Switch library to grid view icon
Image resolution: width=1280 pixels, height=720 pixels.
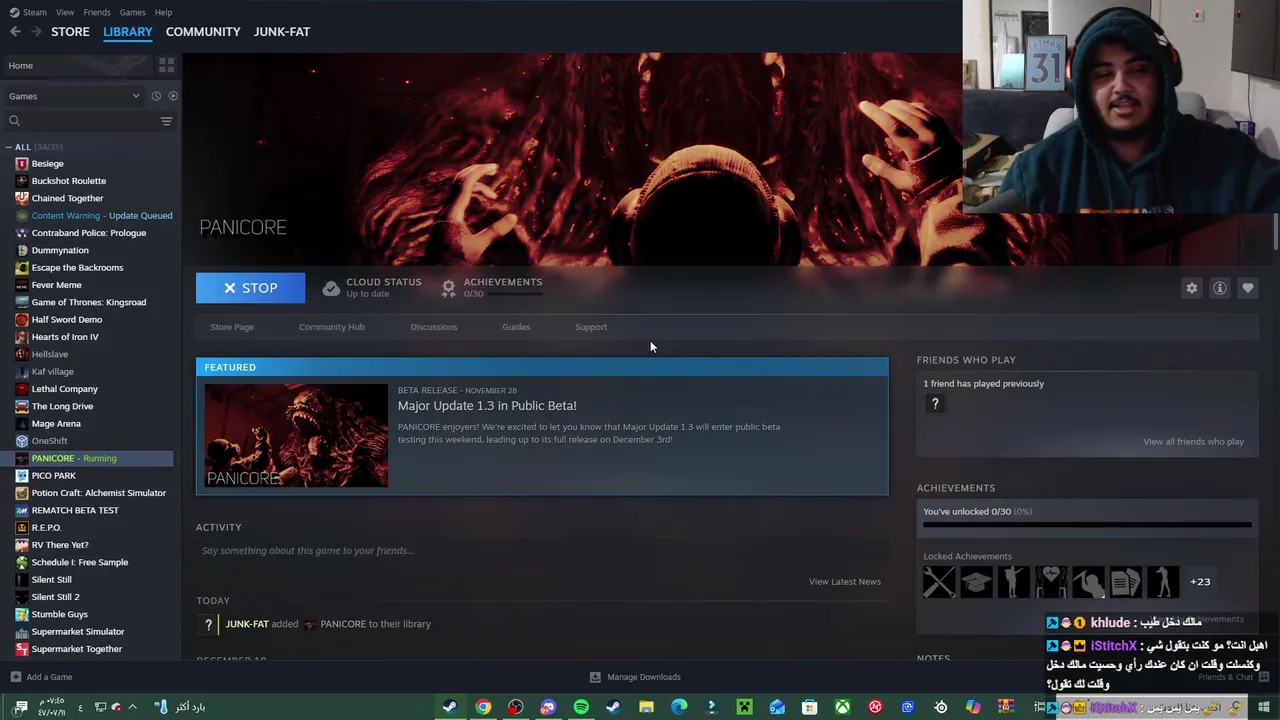pyautogui.click(x=166, y=65)
